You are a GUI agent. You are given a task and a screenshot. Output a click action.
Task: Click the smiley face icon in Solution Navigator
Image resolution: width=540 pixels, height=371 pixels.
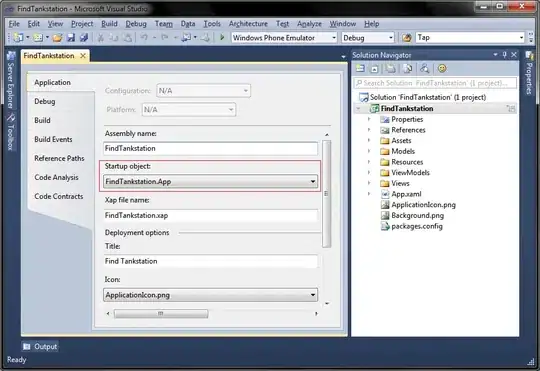pyautogui.click(x=442, y=69)
